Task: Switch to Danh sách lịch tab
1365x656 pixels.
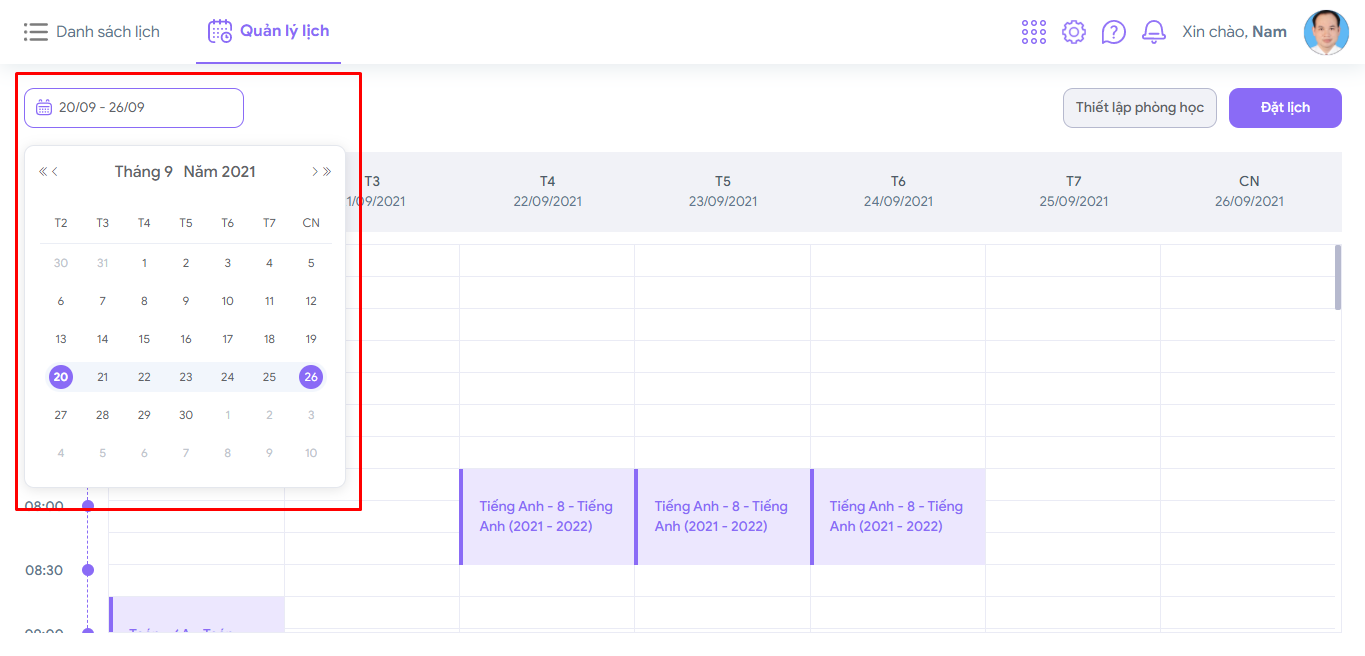Action: 92,32
